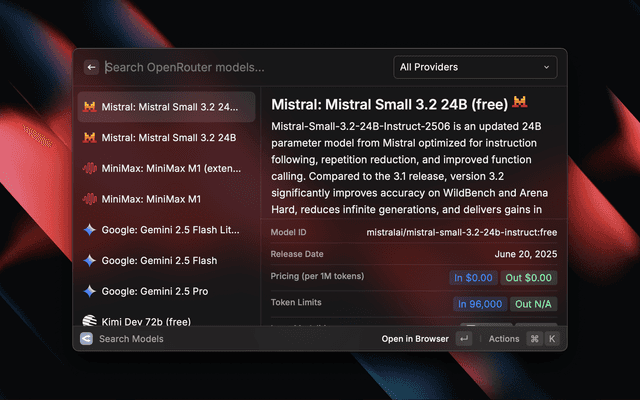This screenshot has width=640, height=400.
Task: Click the Mistral logo in the detail title
Action: [x=520, y=102]
